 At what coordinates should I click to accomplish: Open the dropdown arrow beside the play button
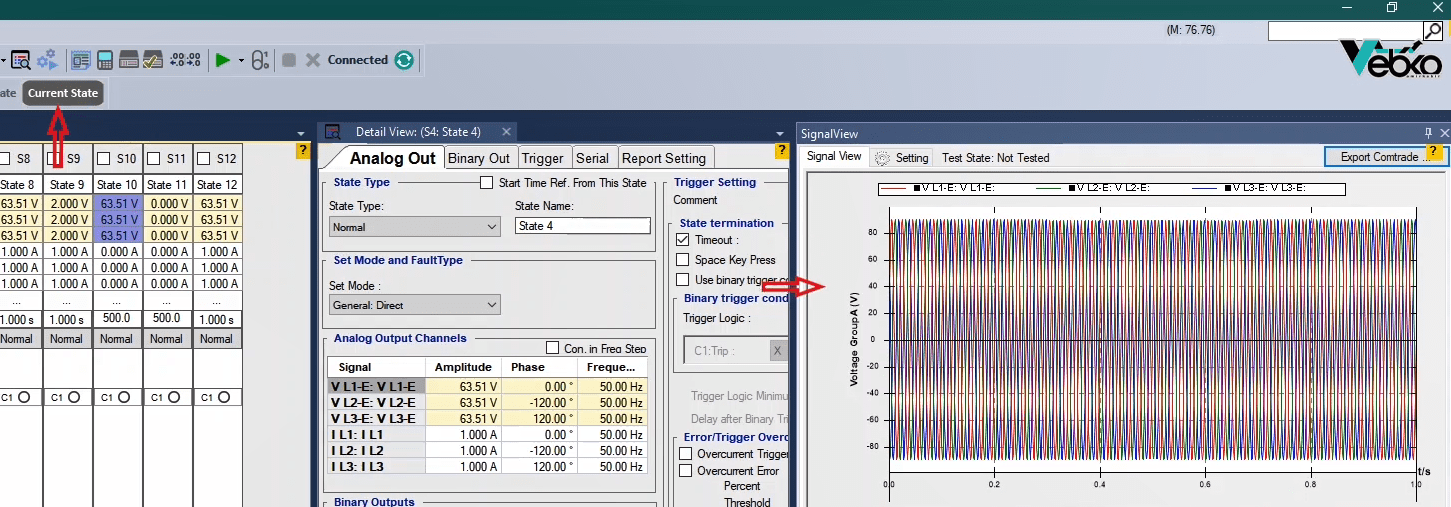click(241, 61)
